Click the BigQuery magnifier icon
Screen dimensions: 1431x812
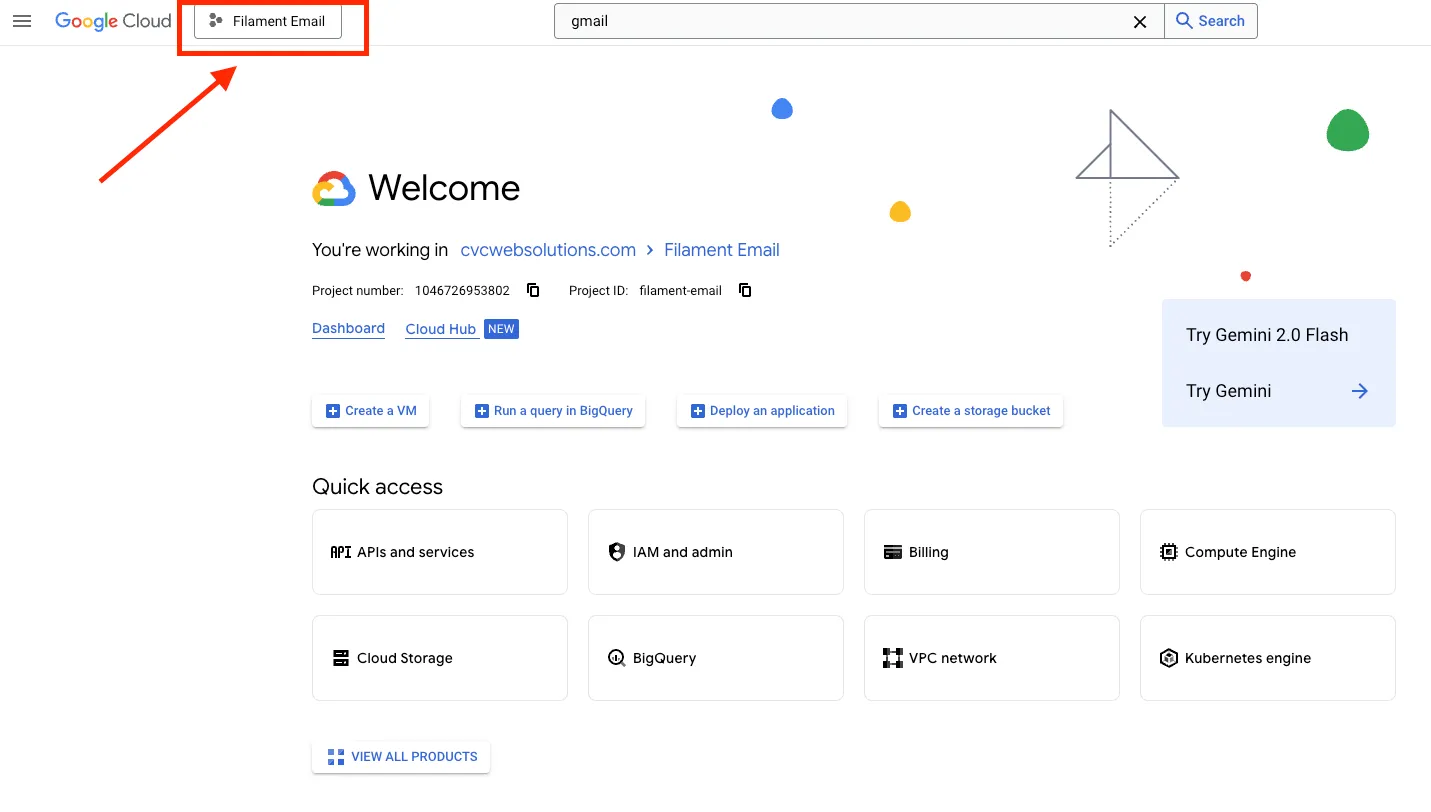coord(617,658)
